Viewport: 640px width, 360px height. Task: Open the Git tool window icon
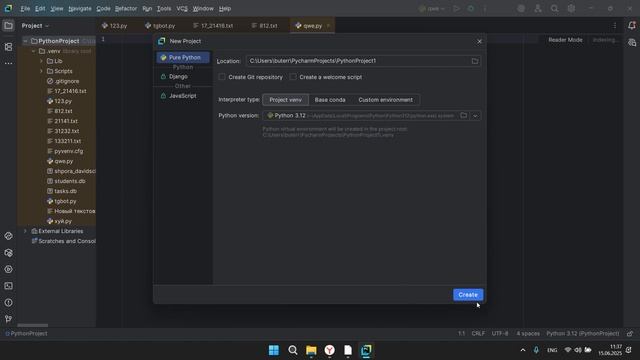click(x=8, y=319)
